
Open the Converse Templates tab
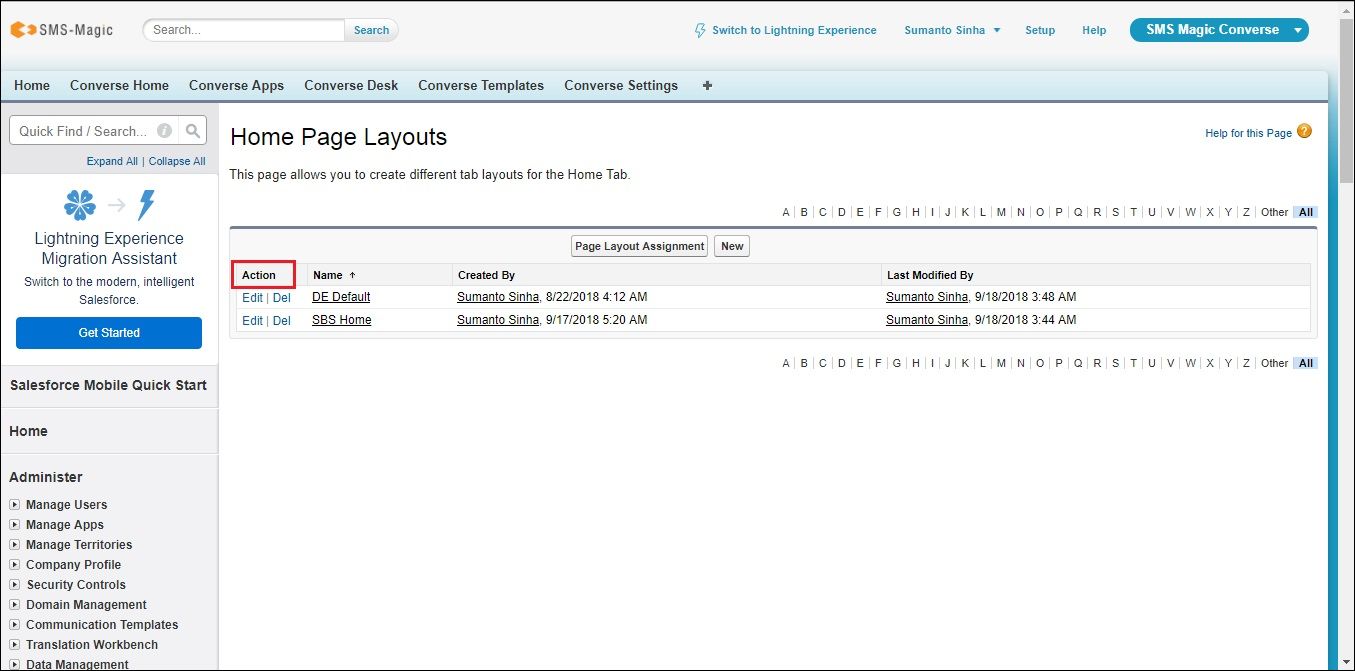coord(481,86)
